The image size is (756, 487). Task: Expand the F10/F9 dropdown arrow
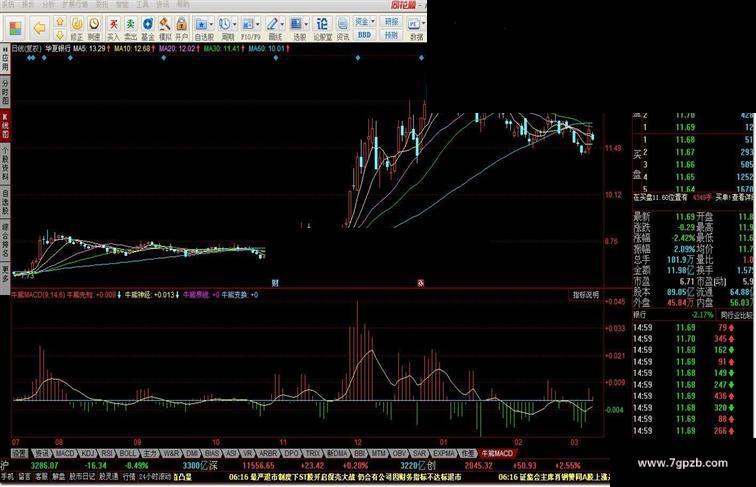258,24
